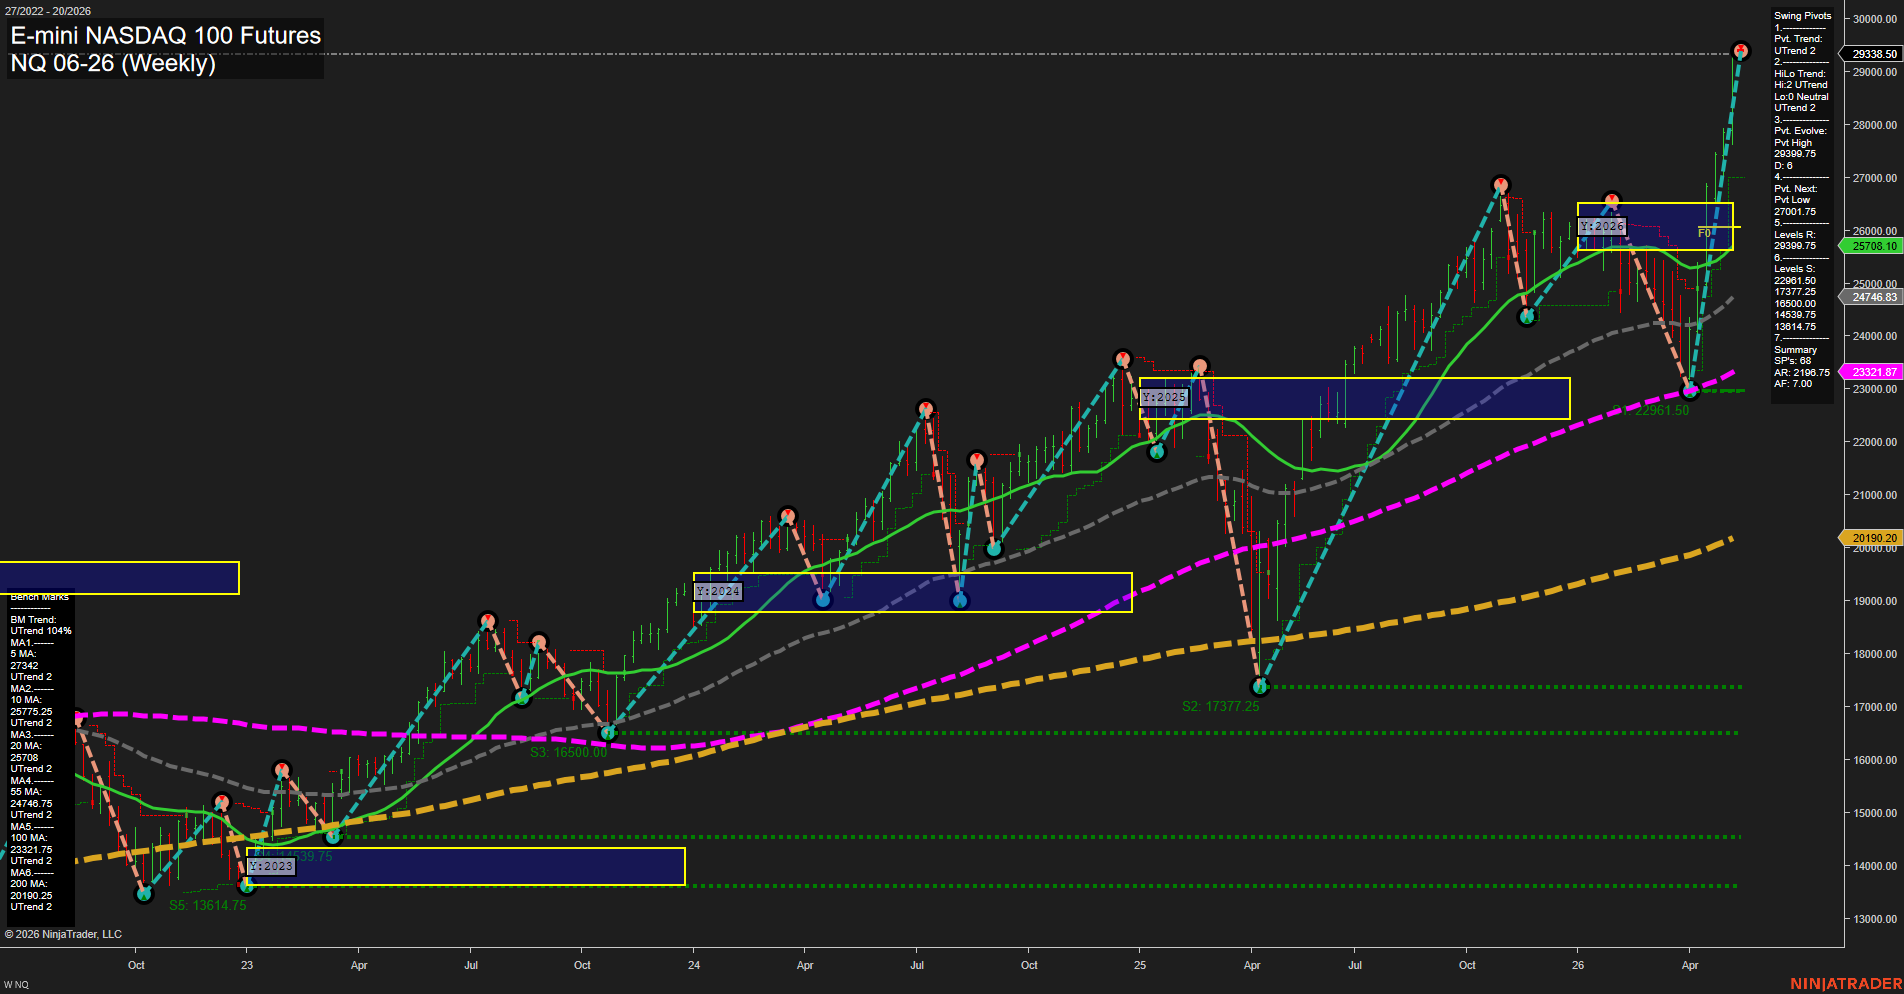Screen dimensions: 1904x994
Task: Click the "SP's: 68" summary line
Action: (x=1793, y=360)
